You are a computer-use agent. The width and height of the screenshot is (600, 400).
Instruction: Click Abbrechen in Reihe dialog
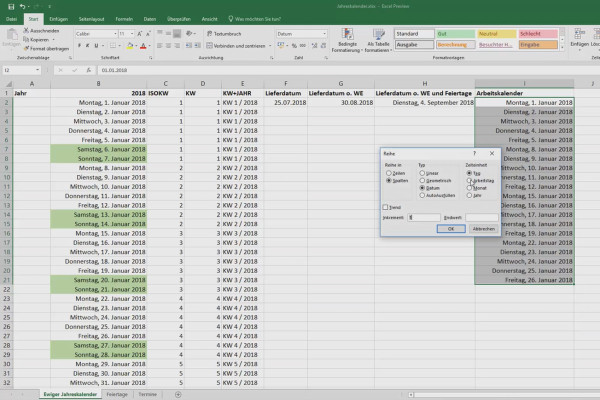point(483,229)
